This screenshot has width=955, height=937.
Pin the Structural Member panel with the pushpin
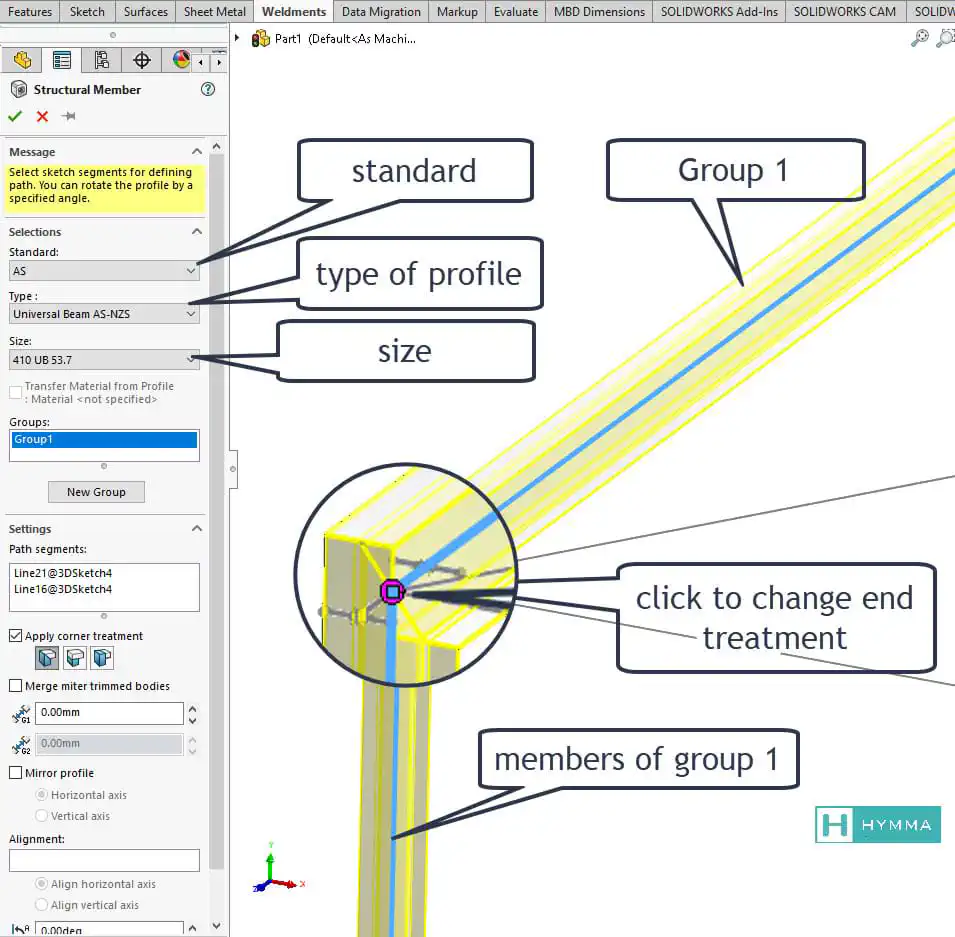[x=69, y=116]
